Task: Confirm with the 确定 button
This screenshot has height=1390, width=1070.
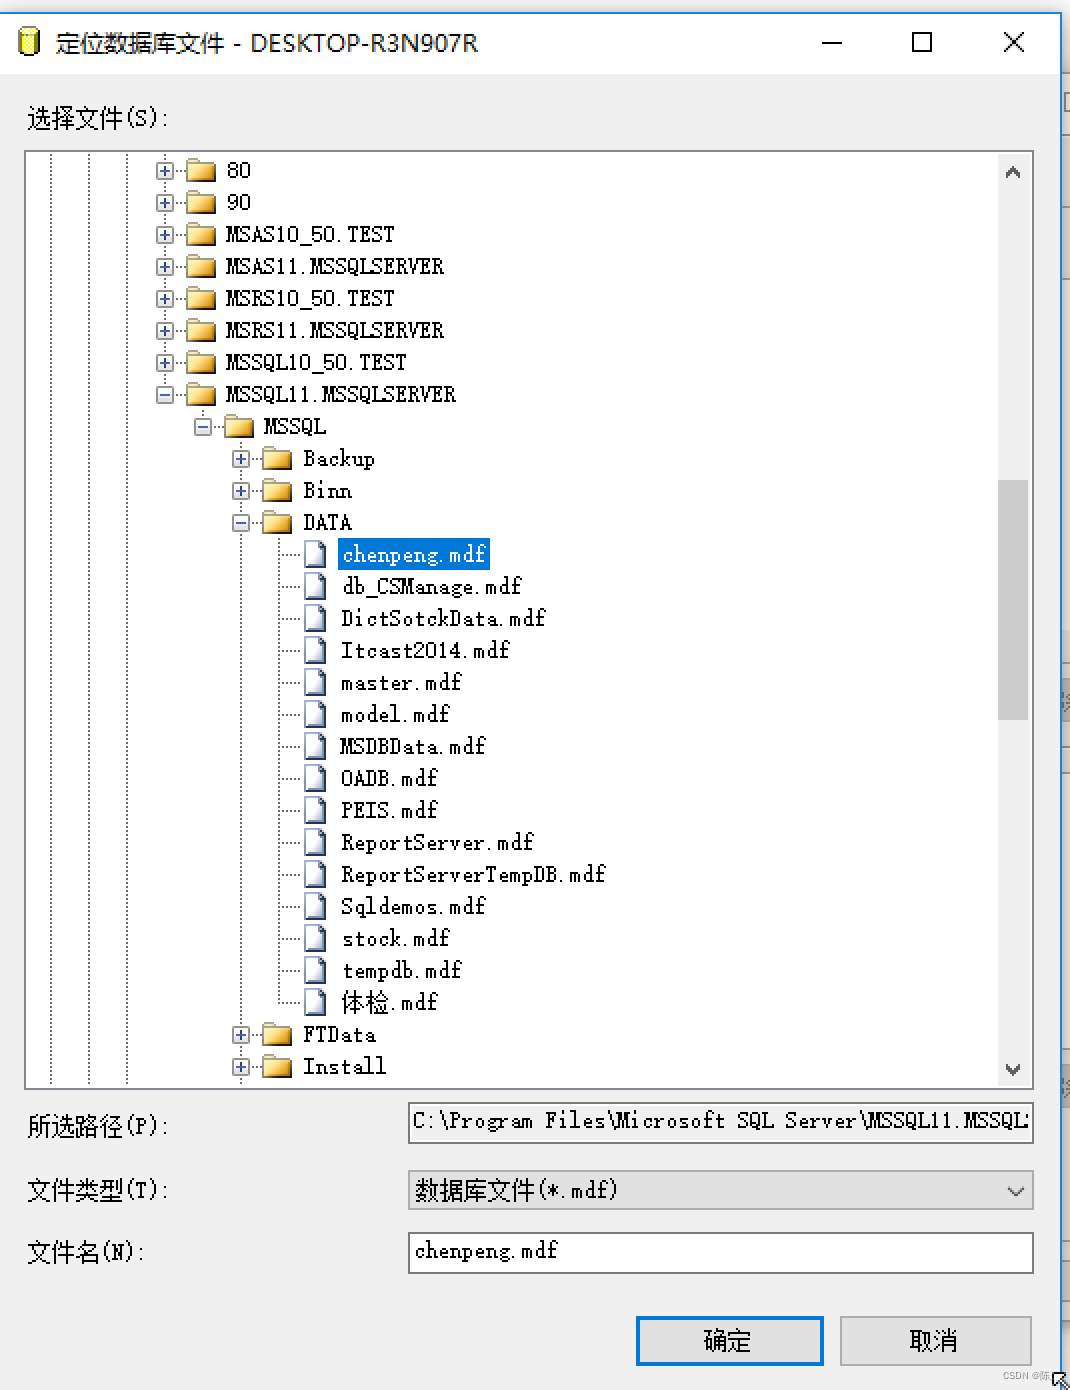Action: click(729, 1341)
